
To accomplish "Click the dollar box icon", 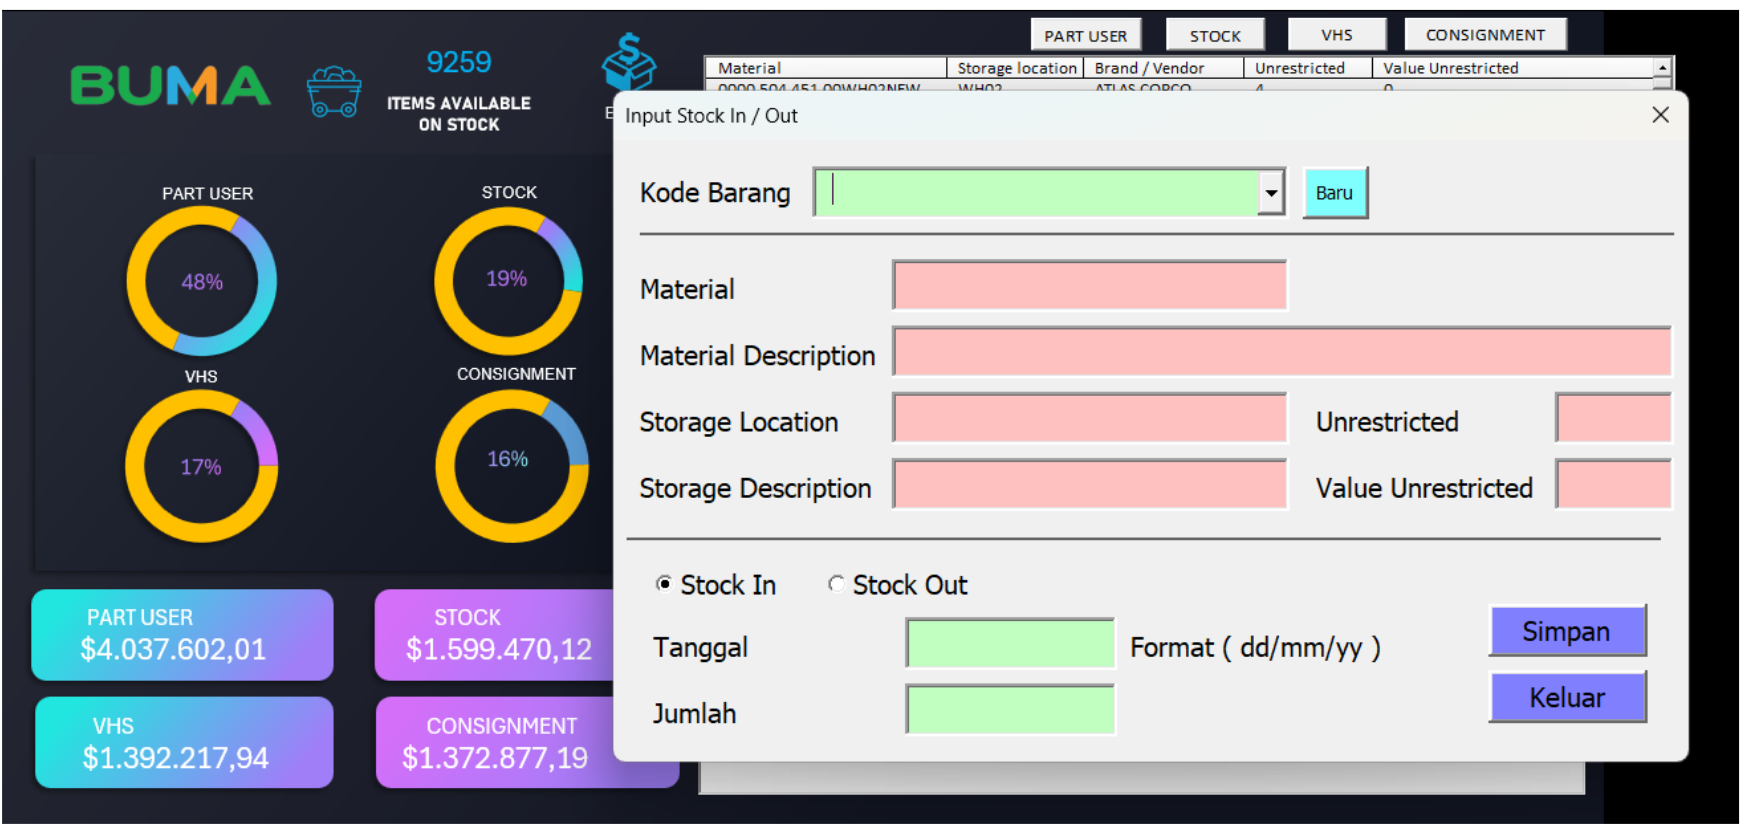I will coord(628,62).
